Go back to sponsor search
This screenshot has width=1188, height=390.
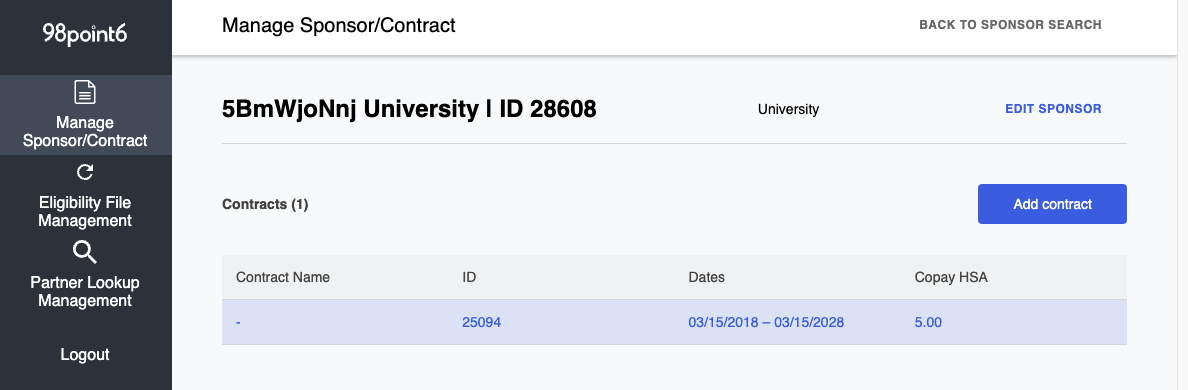[x=1010, y=25]
